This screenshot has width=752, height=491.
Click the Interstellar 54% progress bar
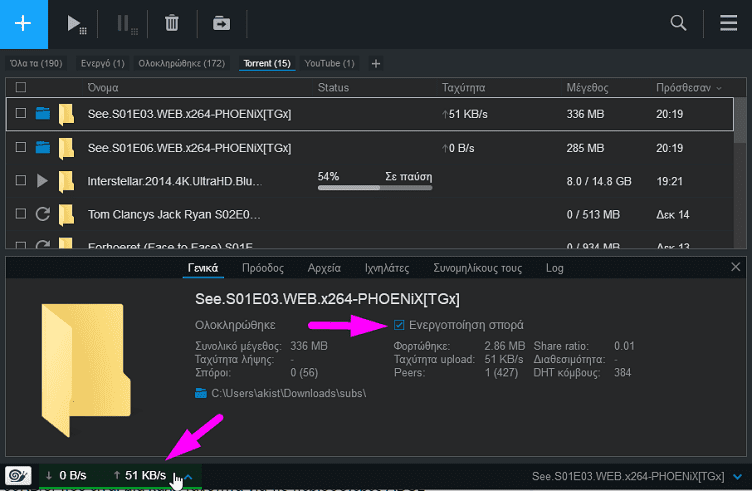coord(375,187)
